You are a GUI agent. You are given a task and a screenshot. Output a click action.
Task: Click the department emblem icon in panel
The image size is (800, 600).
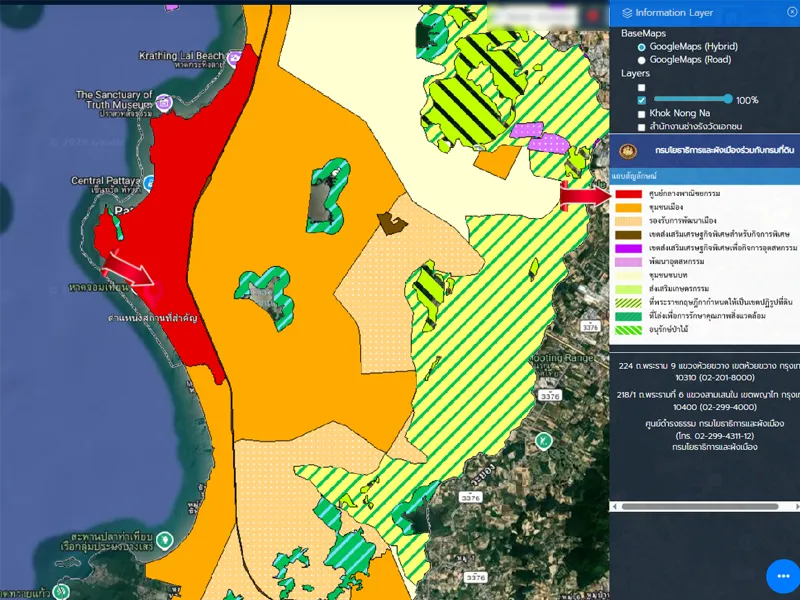click(x=628, y=151)
